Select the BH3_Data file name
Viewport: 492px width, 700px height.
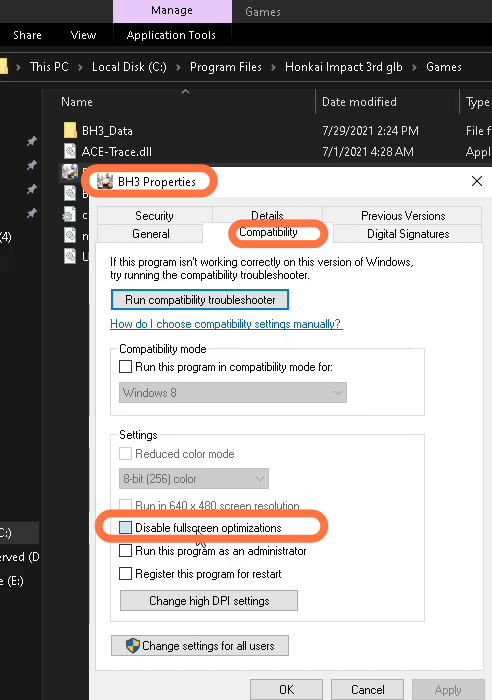point(107,131)
